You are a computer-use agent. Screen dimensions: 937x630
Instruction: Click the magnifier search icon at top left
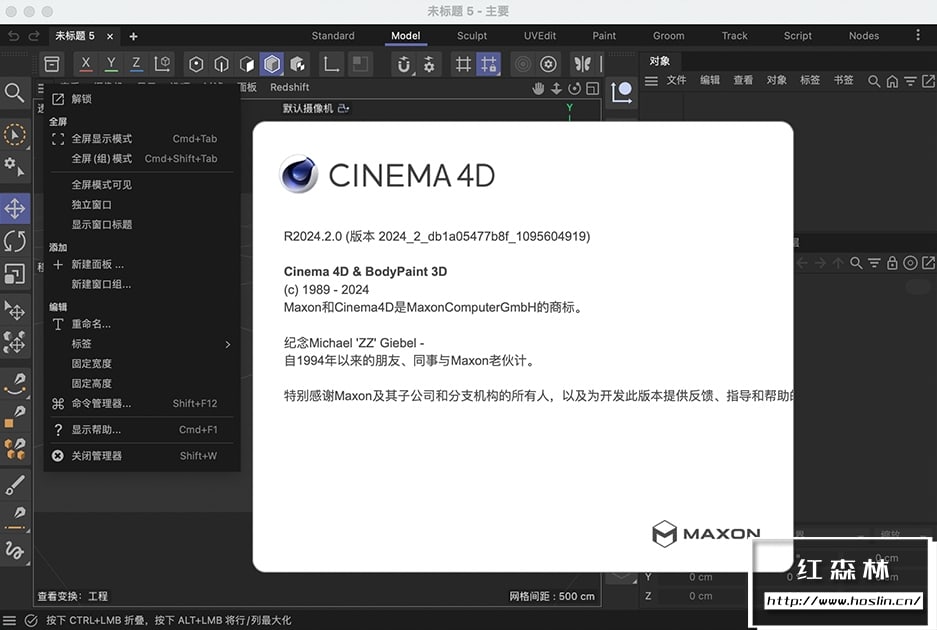click(x=15, y=93)
